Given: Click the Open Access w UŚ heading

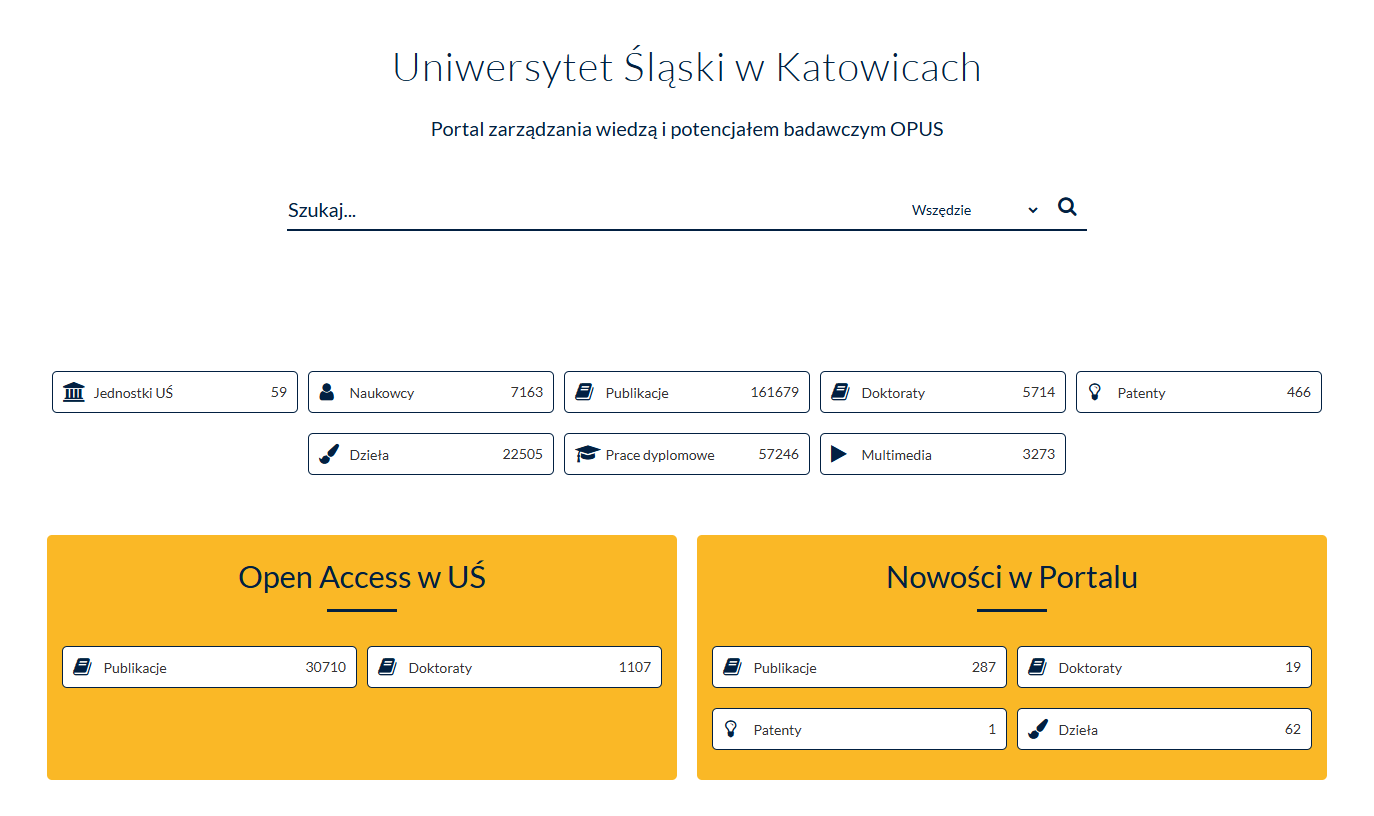Looking at the screenshot, I should pos(362,577).
